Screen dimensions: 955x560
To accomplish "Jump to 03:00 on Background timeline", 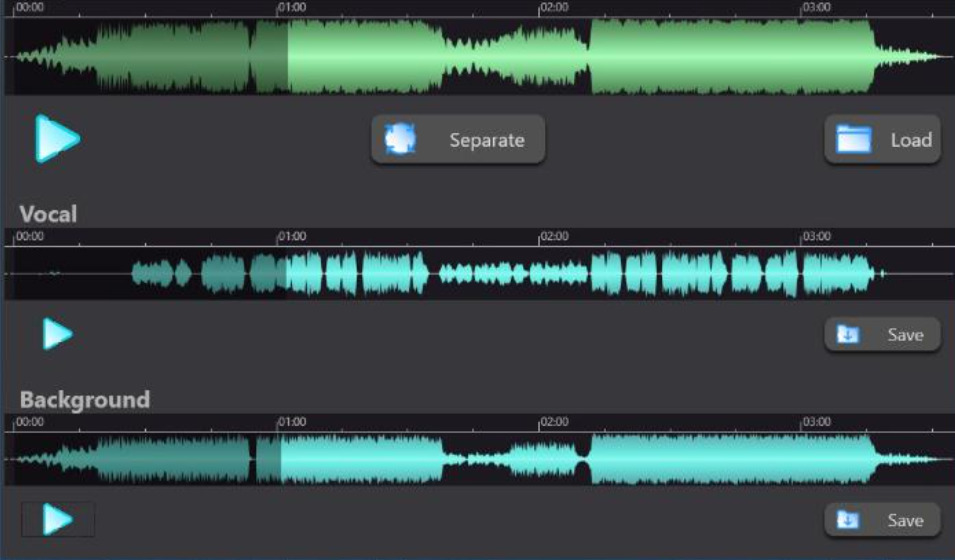I will pyautogui.click(x=816, y=422).
